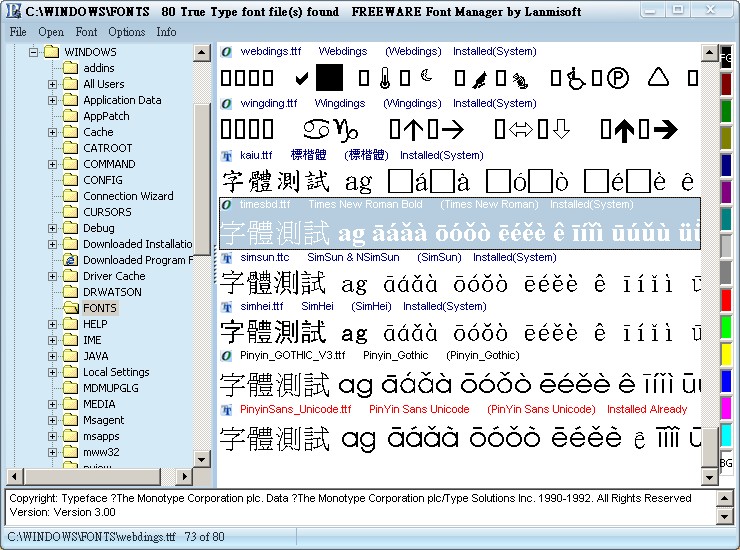
Task: Expand the Driver Cache folder node
Action: 52,276
